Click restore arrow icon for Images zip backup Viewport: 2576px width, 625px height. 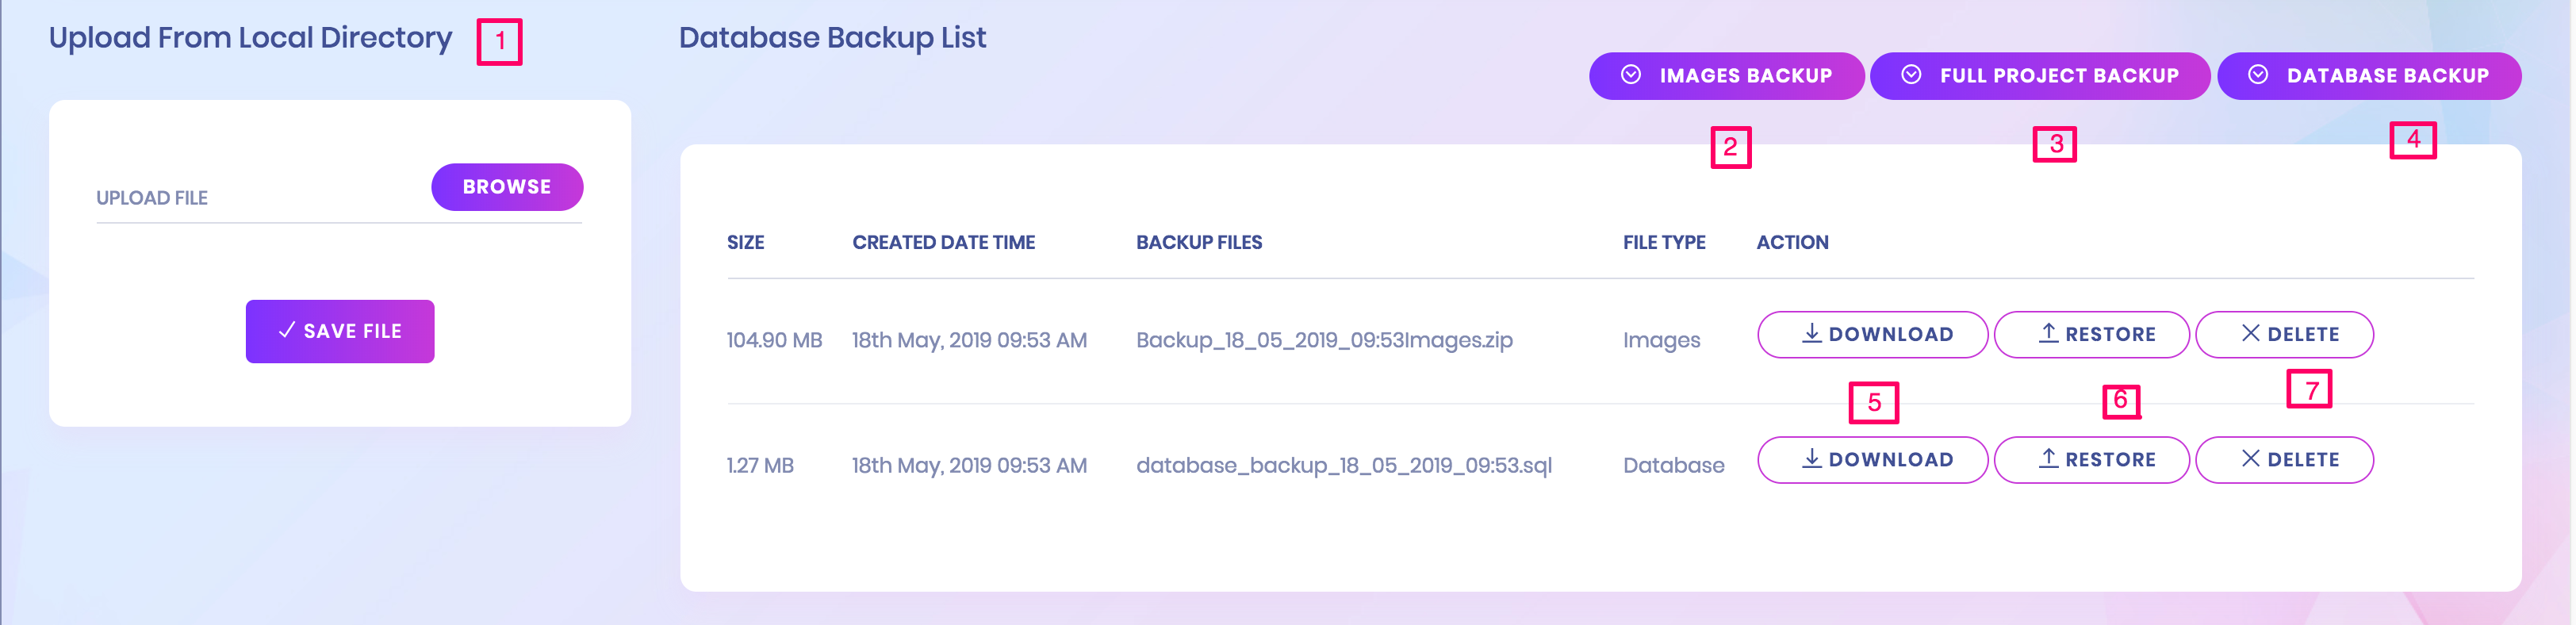click(x=2048, y=334)
